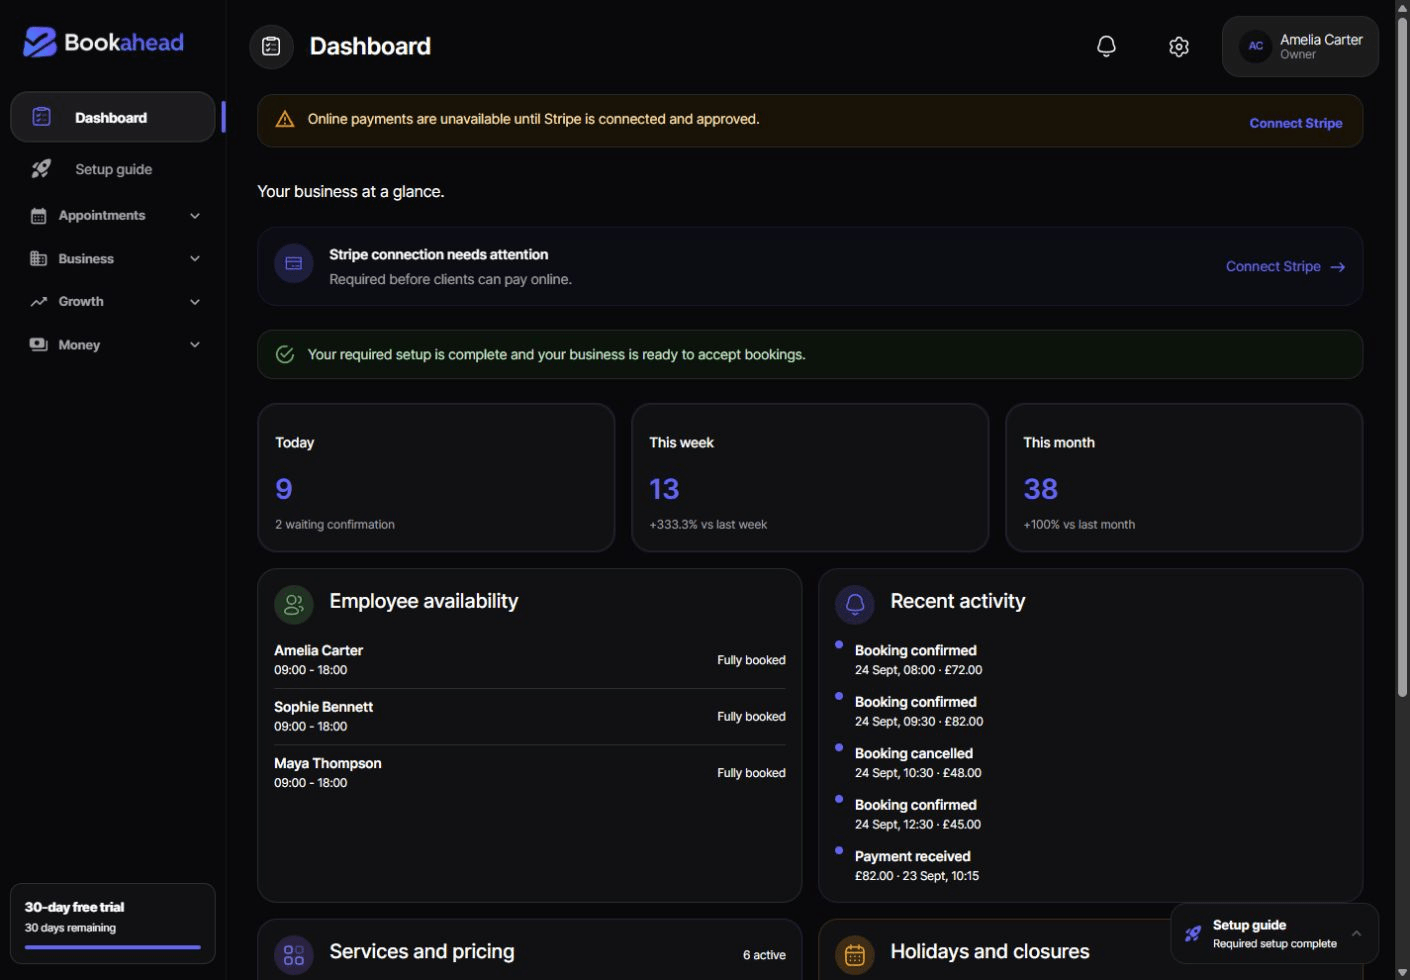Click the wallet icon beside Money
This screenshot has height=980, width=1410.
click(x=38, y=345)
